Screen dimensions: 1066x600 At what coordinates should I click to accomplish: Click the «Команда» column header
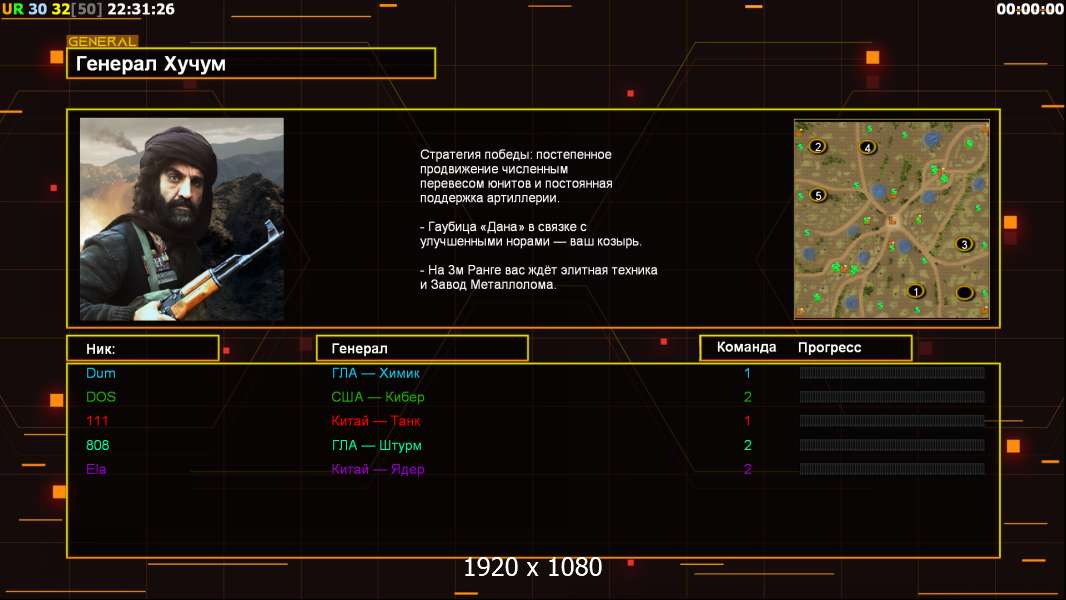coord(746,347)
